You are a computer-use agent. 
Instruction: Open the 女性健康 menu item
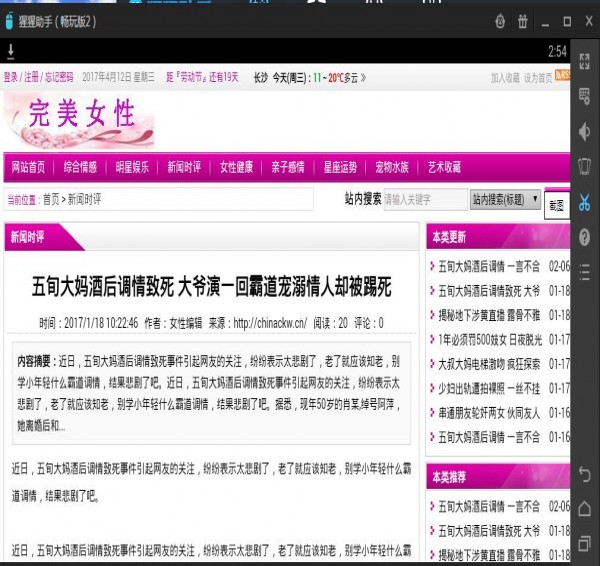tap(236, 167)
